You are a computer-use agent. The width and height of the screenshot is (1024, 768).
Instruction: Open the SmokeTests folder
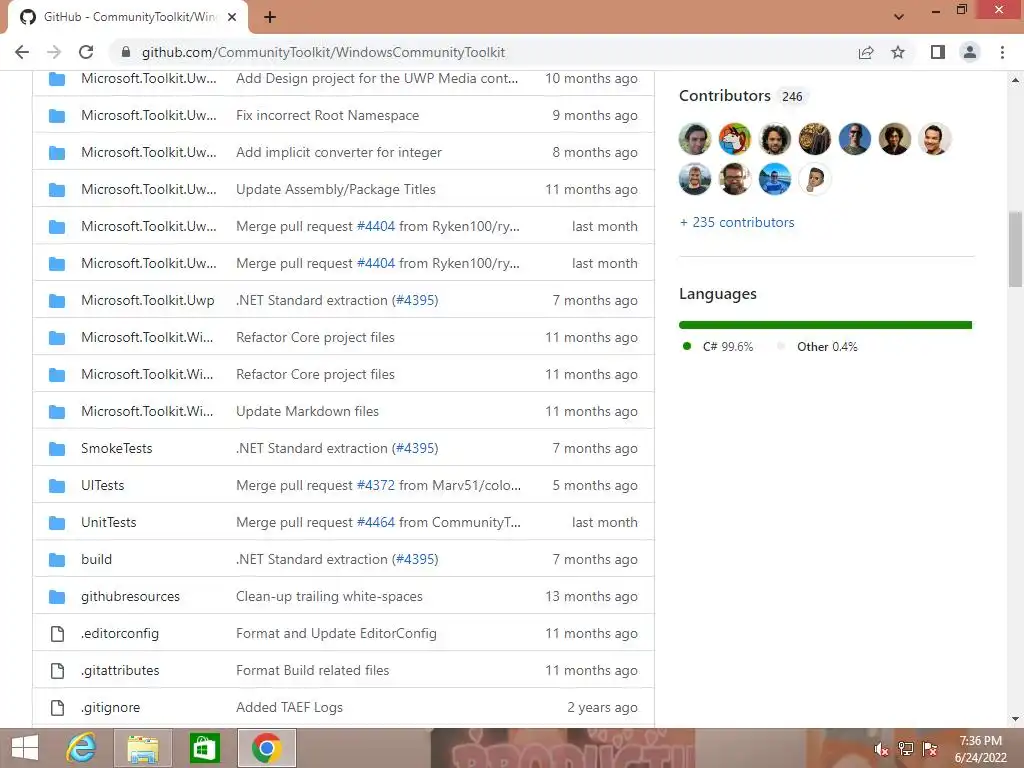tap(116, 448)
